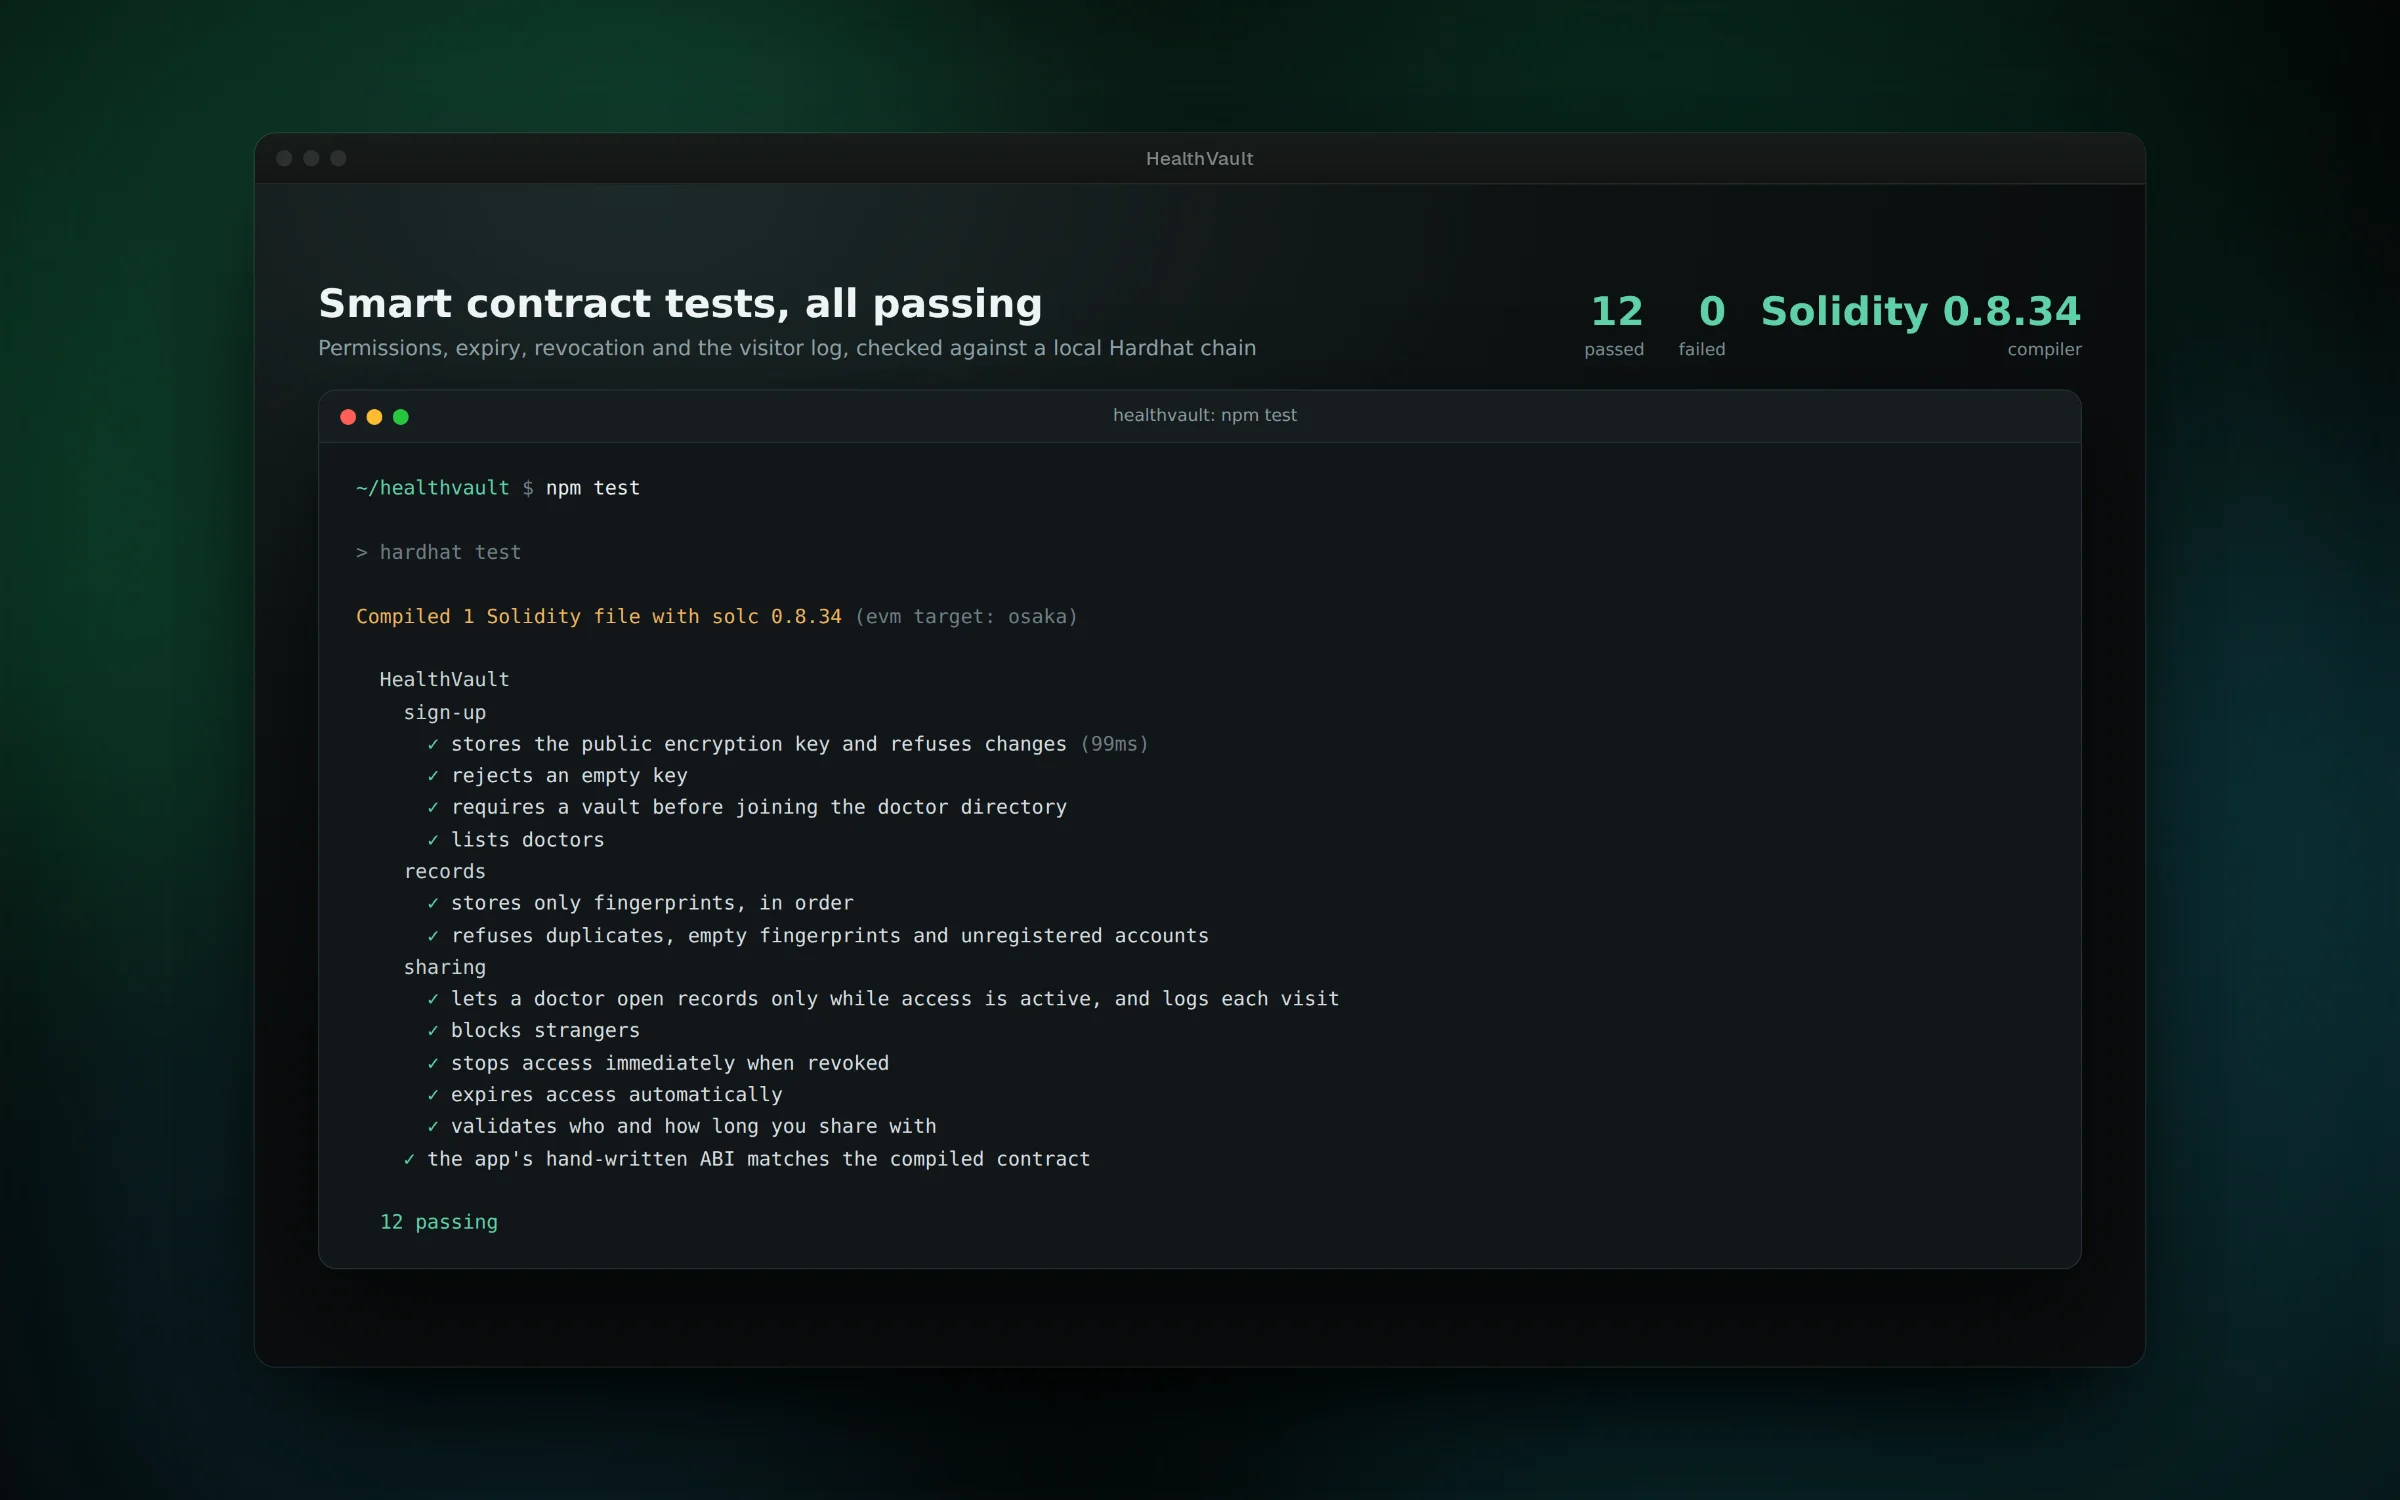
Task: Click 'requires a vault before joining the doctor directory'
Action: tap(759, 807)
